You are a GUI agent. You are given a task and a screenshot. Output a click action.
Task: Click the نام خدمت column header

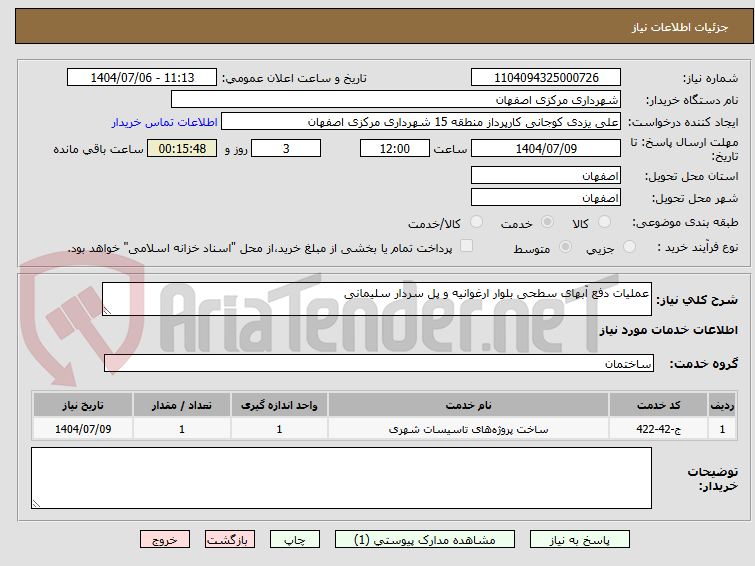tap(469, 405)
